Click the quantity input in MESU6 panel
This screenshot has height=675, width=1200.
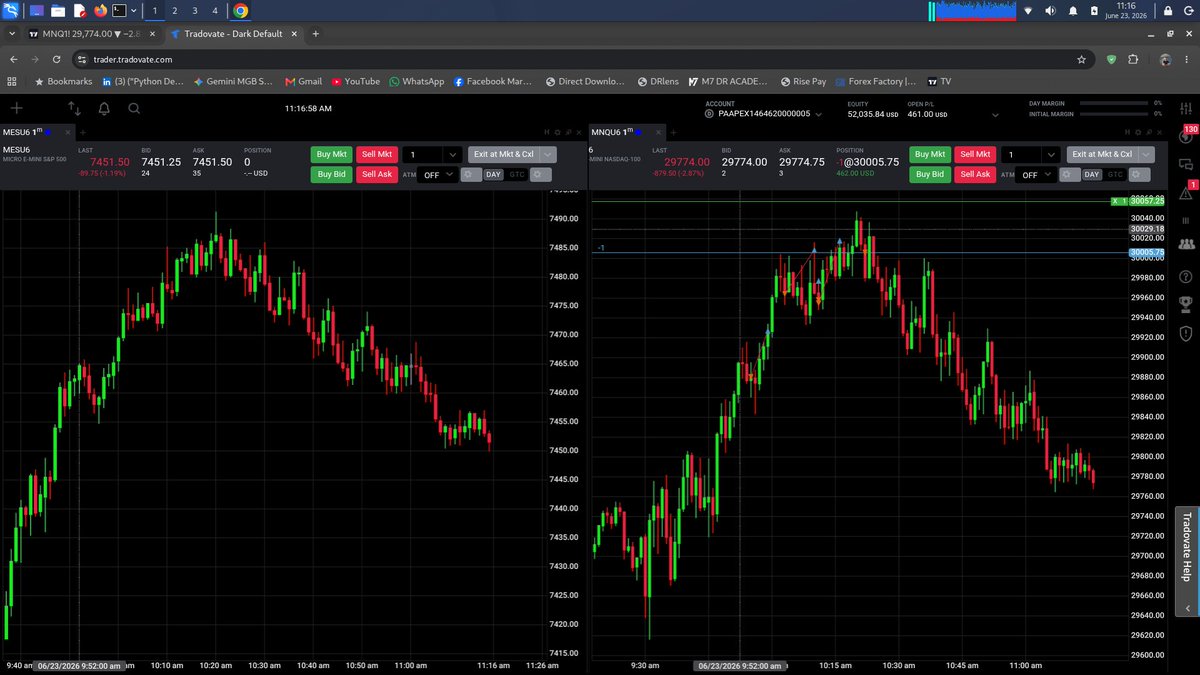(423, 155)
